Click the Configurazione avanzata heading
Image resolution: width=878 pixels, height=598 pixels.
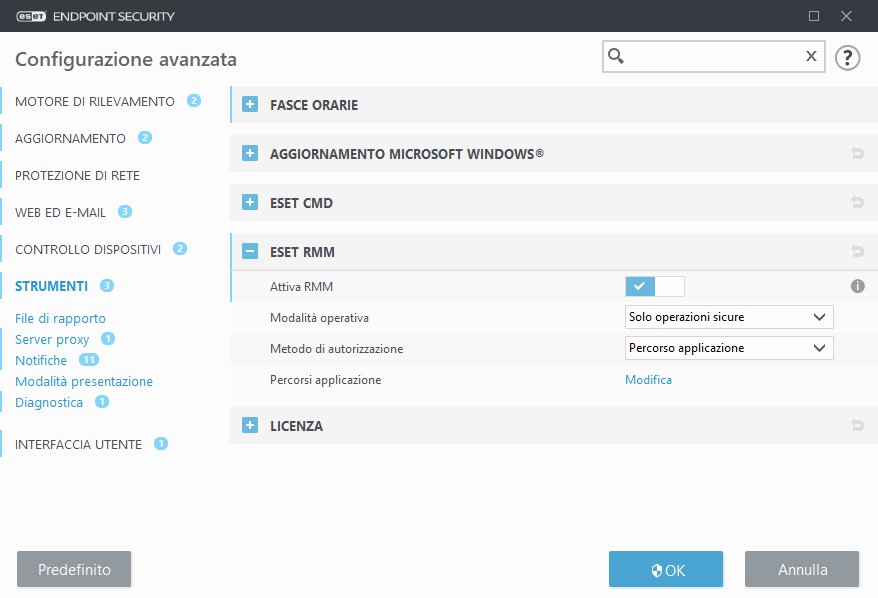[126, 59]
